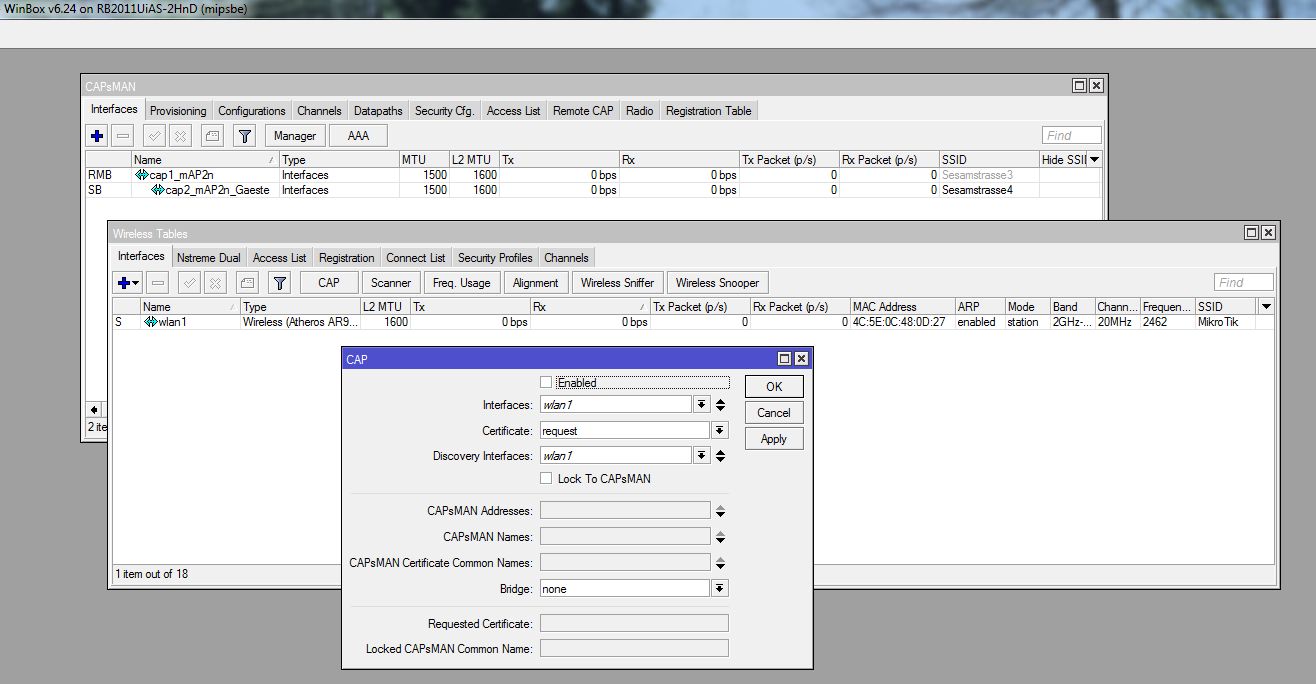
Task: Select the cap1_mAP2n interface icon row
Action: tap(141, 175)
